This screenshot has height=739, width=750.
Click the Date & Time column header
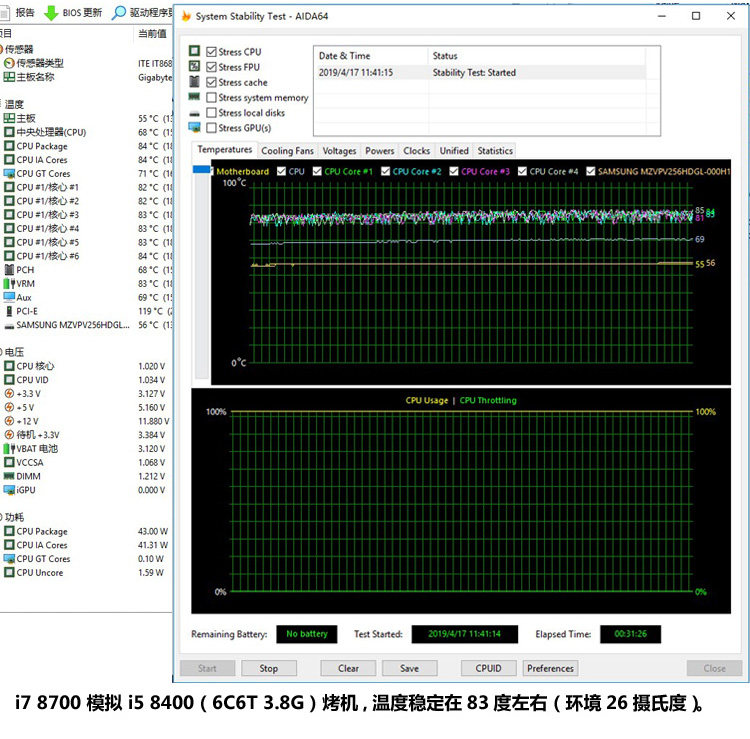coord(371,56)
